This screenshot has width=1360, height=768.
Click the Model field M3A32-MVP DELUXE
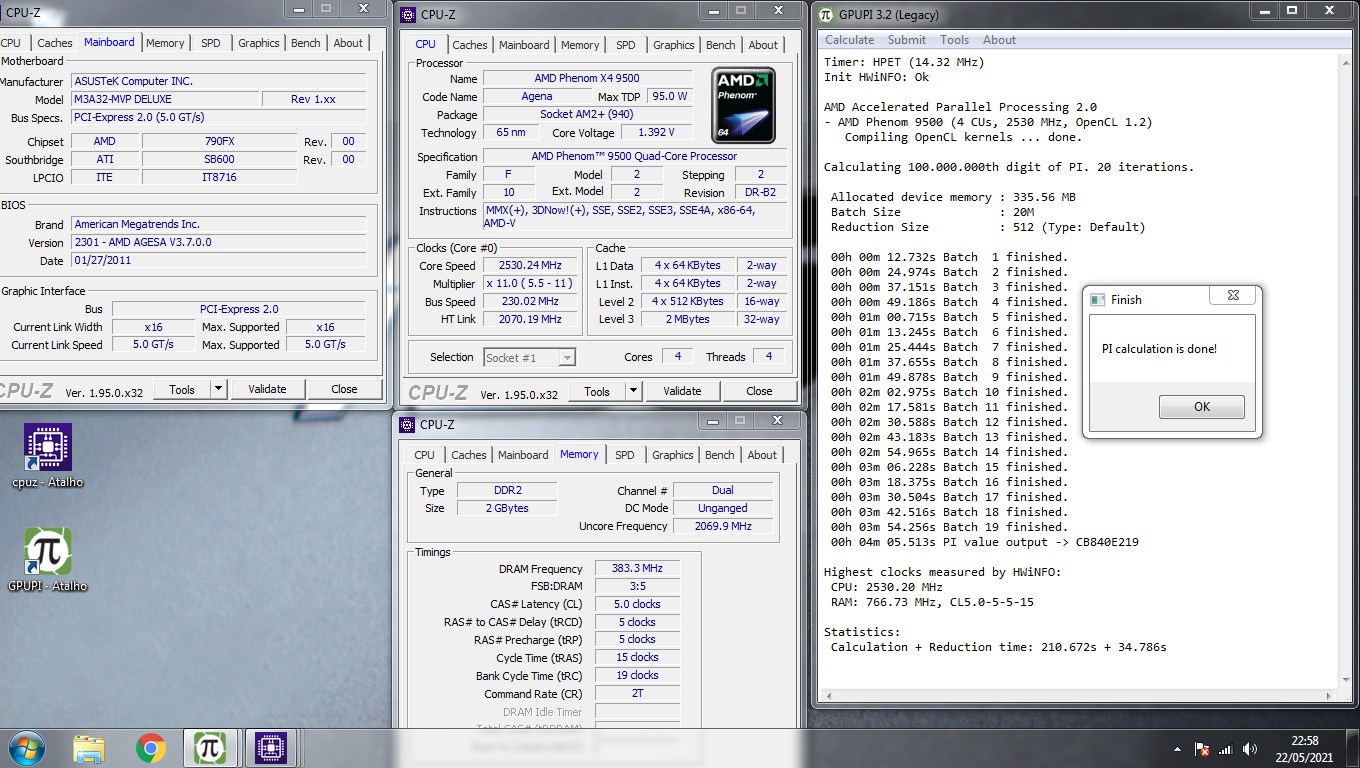click(x=165, y=99)
